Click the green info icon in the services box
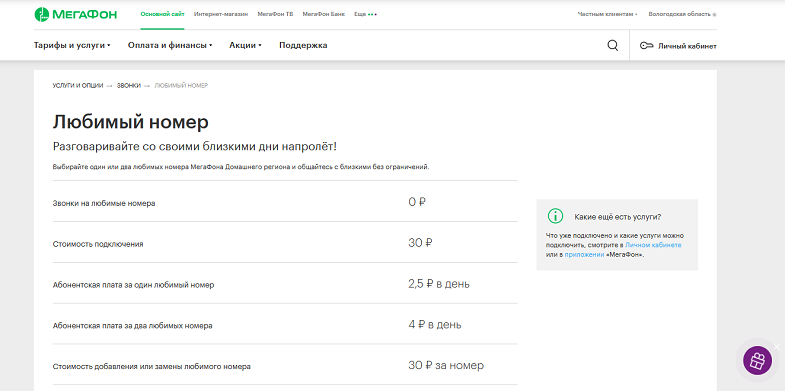This screenshot has width=785, height=391. point(555,216)
